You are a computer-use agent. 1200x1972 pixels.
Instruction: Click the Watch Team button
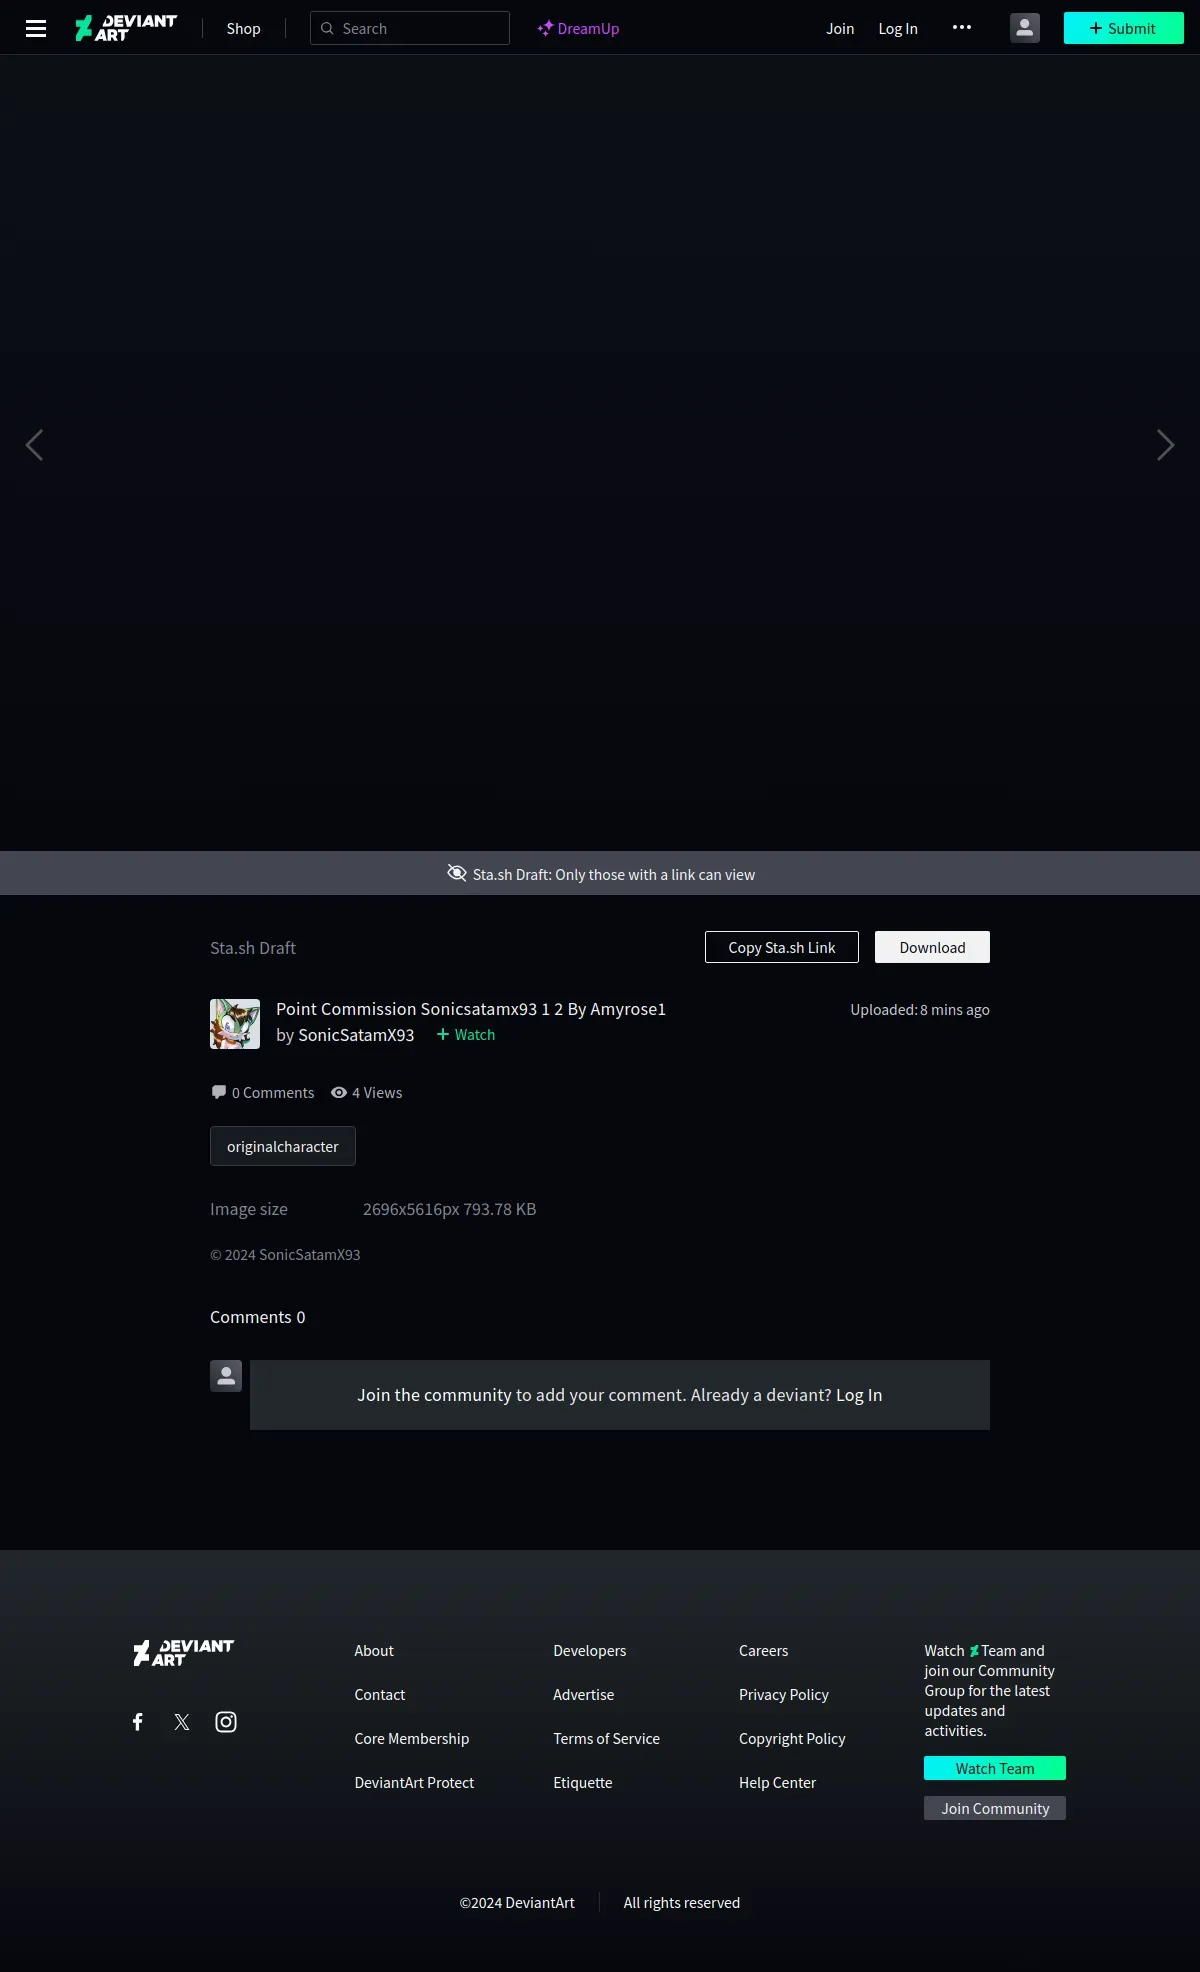(995, 1768)
